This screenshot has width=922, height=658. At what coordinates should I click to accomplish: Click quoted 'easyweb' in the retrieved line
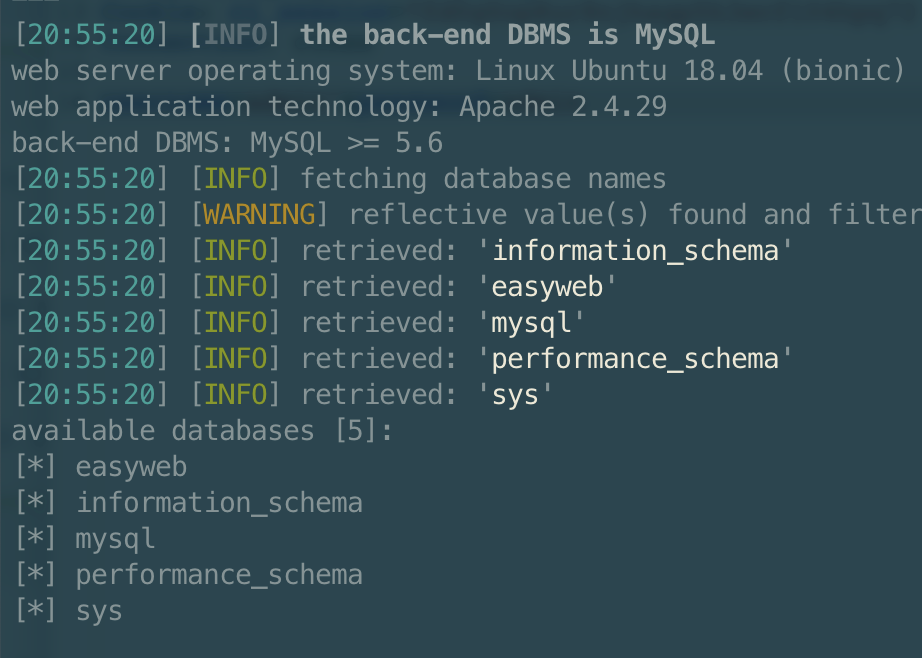(x=547, y=287)
